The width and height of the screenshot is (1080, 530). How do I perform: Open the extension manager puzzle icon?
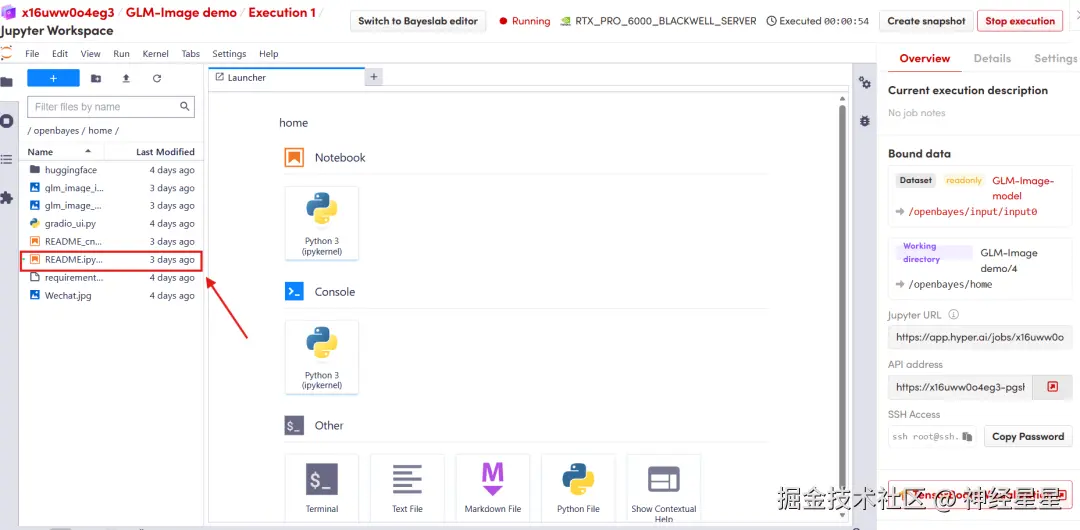coord(6,198)
